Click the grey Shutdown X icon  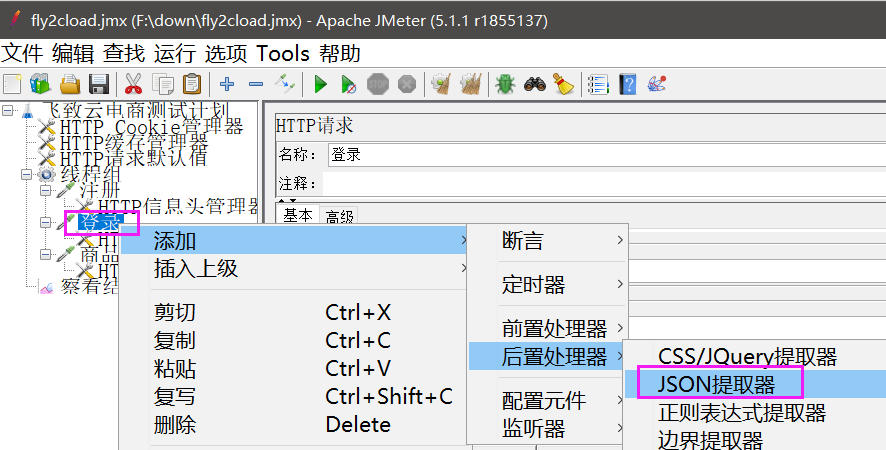pyautogui.click(x=407, y=85)
